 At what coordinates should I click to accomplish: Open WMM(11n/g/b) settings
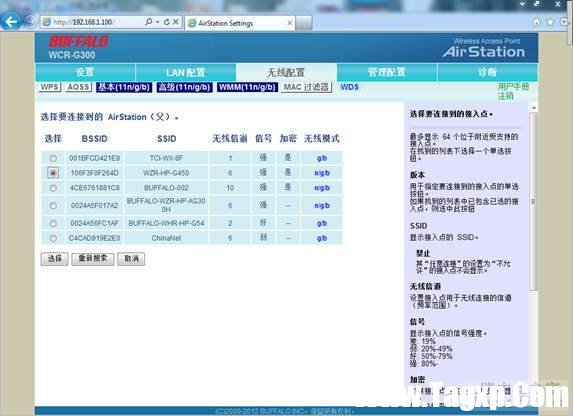coord(247,87)
